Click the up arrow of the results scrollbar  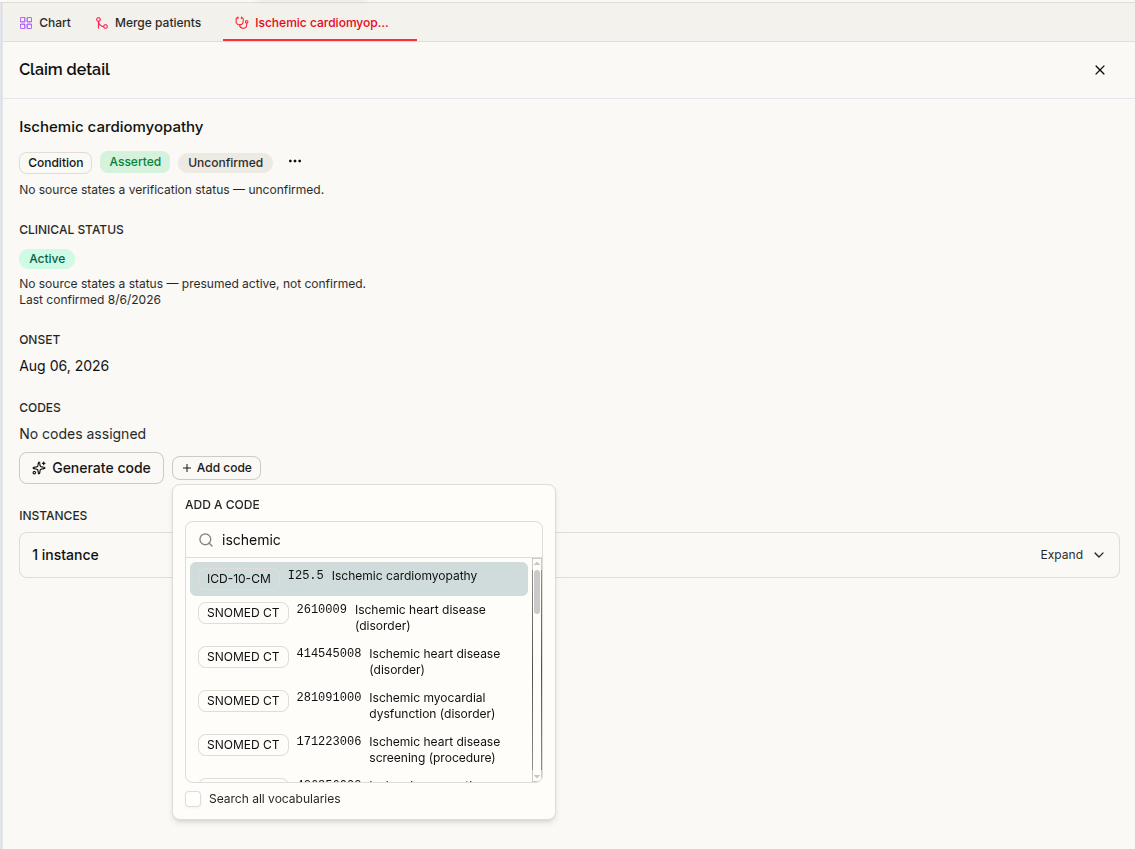[x=537, y=564]
